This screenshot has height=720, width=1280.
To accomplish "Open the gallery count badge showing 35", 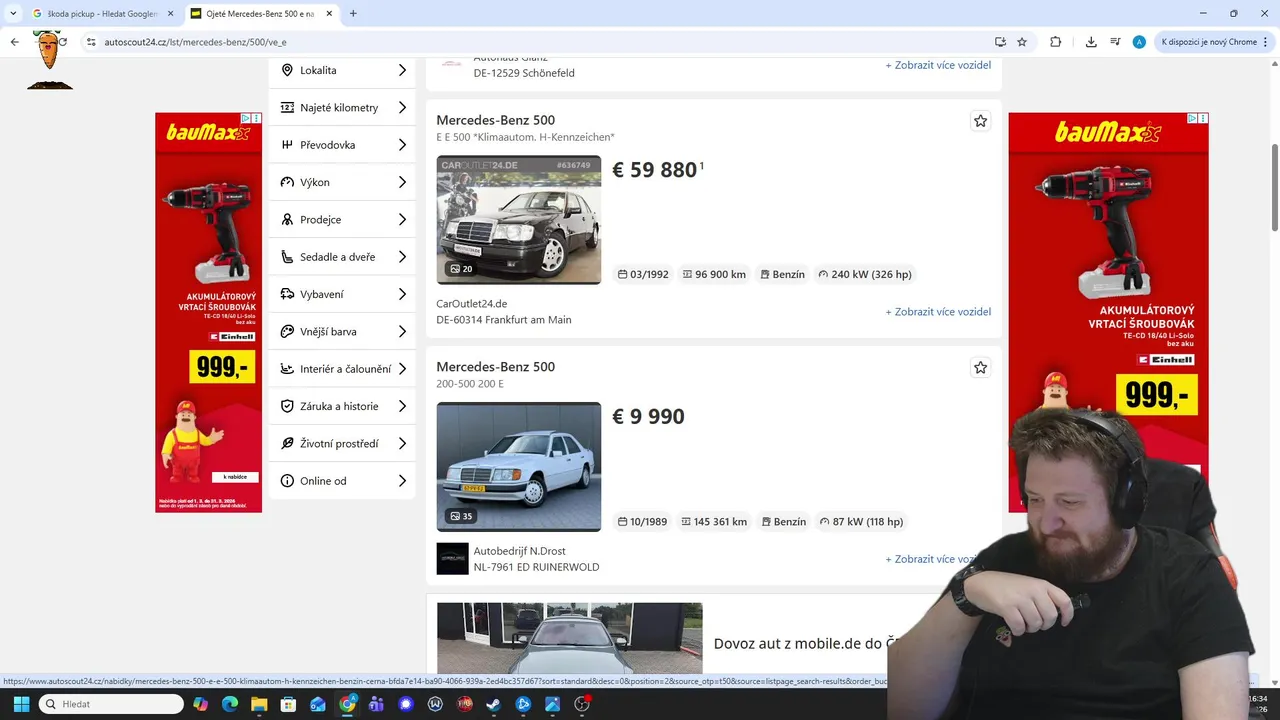I will point(461,516).
